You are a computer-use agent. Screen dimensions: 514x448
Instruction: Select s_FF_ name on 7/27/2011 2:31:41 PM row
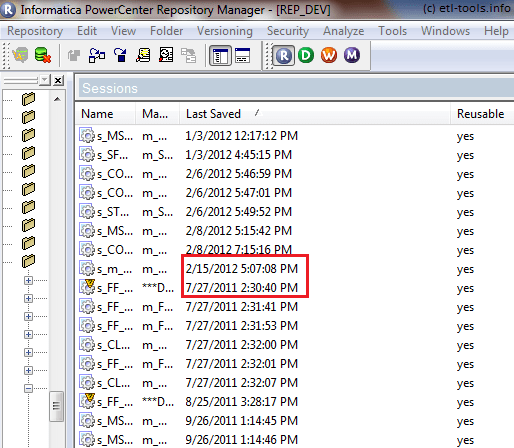point(115,307)
